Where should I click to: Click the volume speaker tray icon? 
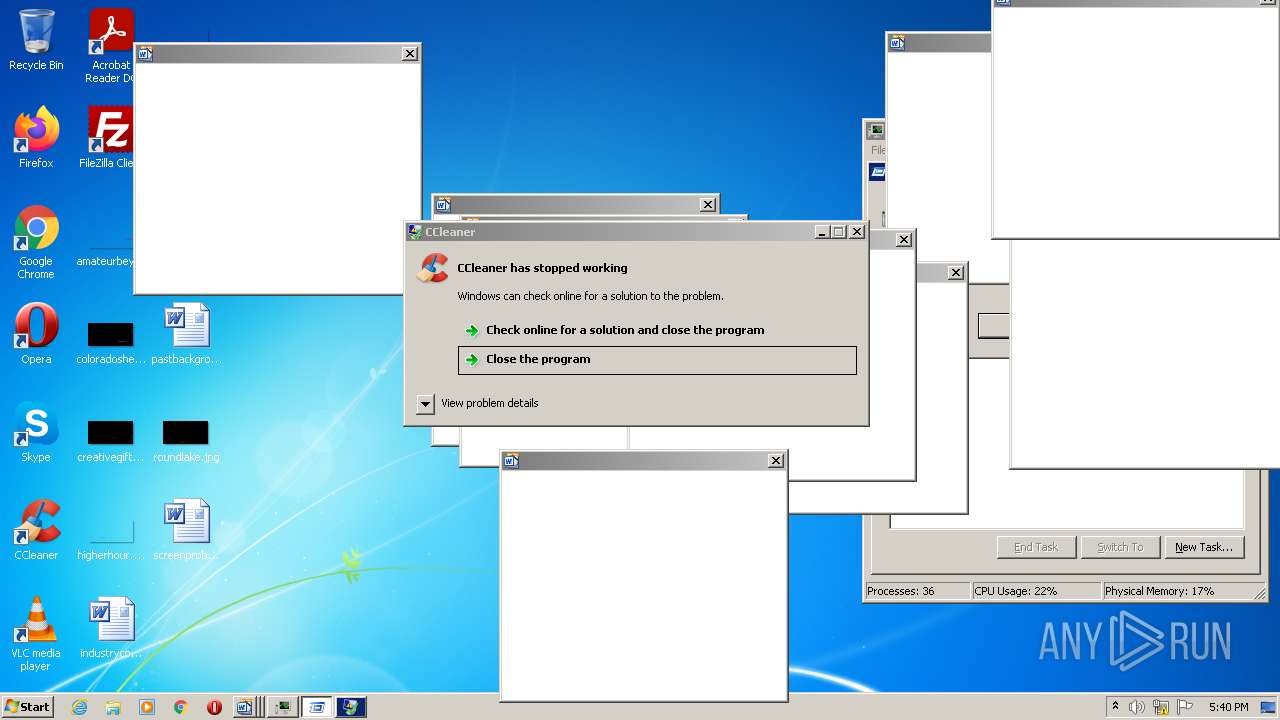(x=1137, y=707)
